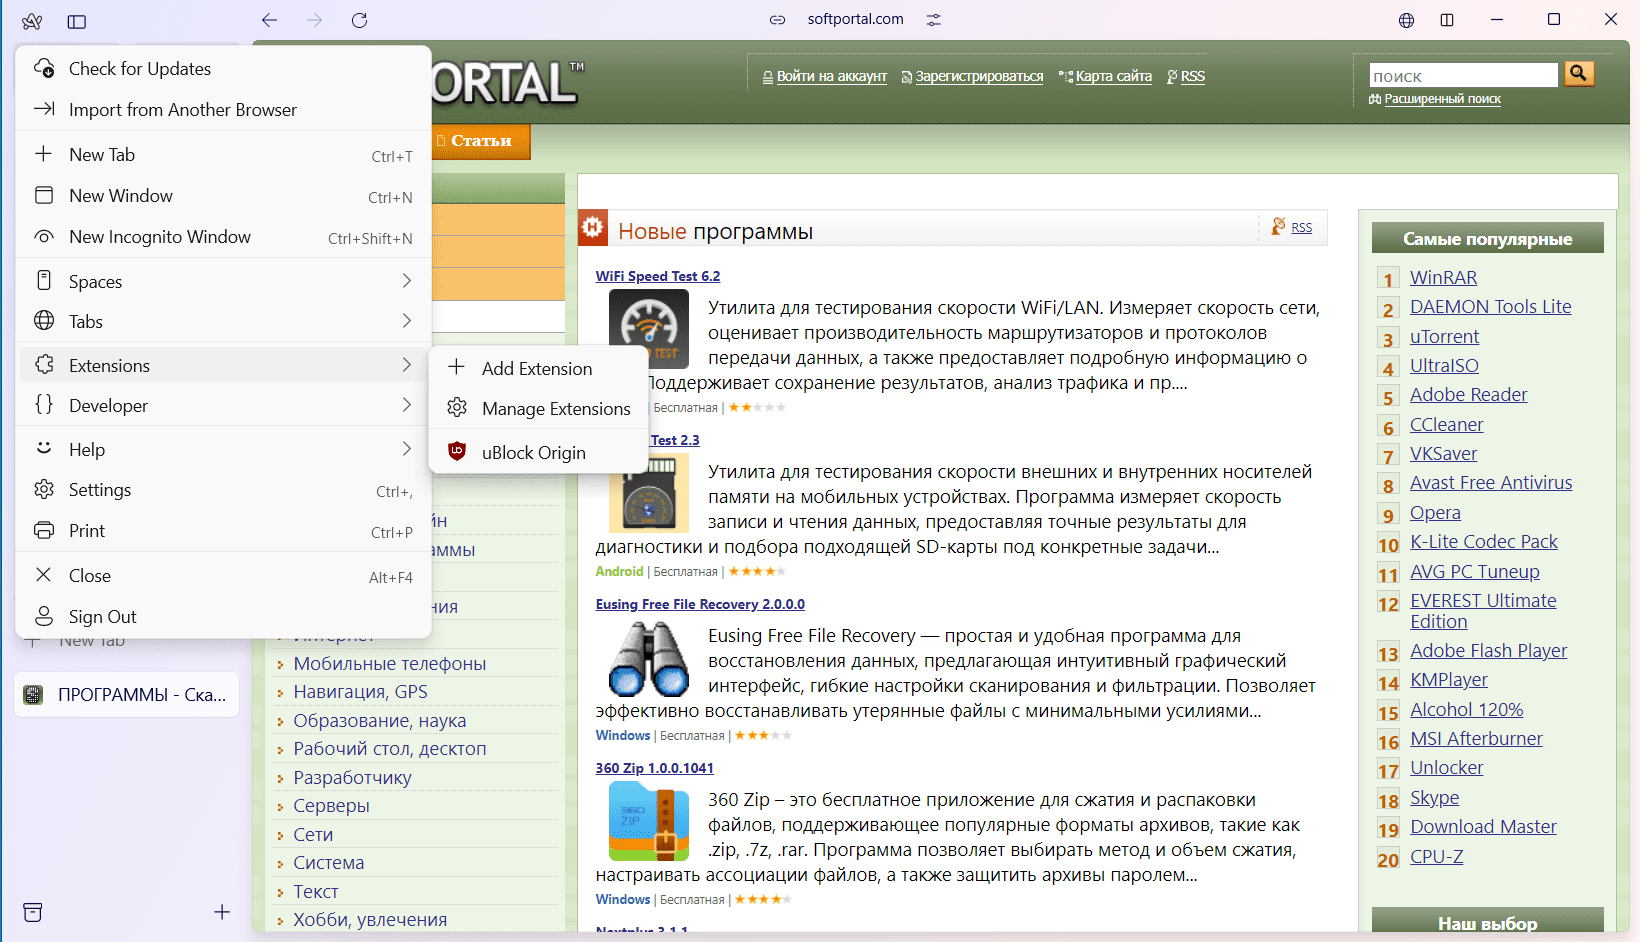Open the K-Lite Codec Pack link
This screenshot has width=1640, height=942.
tap(1484, 542)
